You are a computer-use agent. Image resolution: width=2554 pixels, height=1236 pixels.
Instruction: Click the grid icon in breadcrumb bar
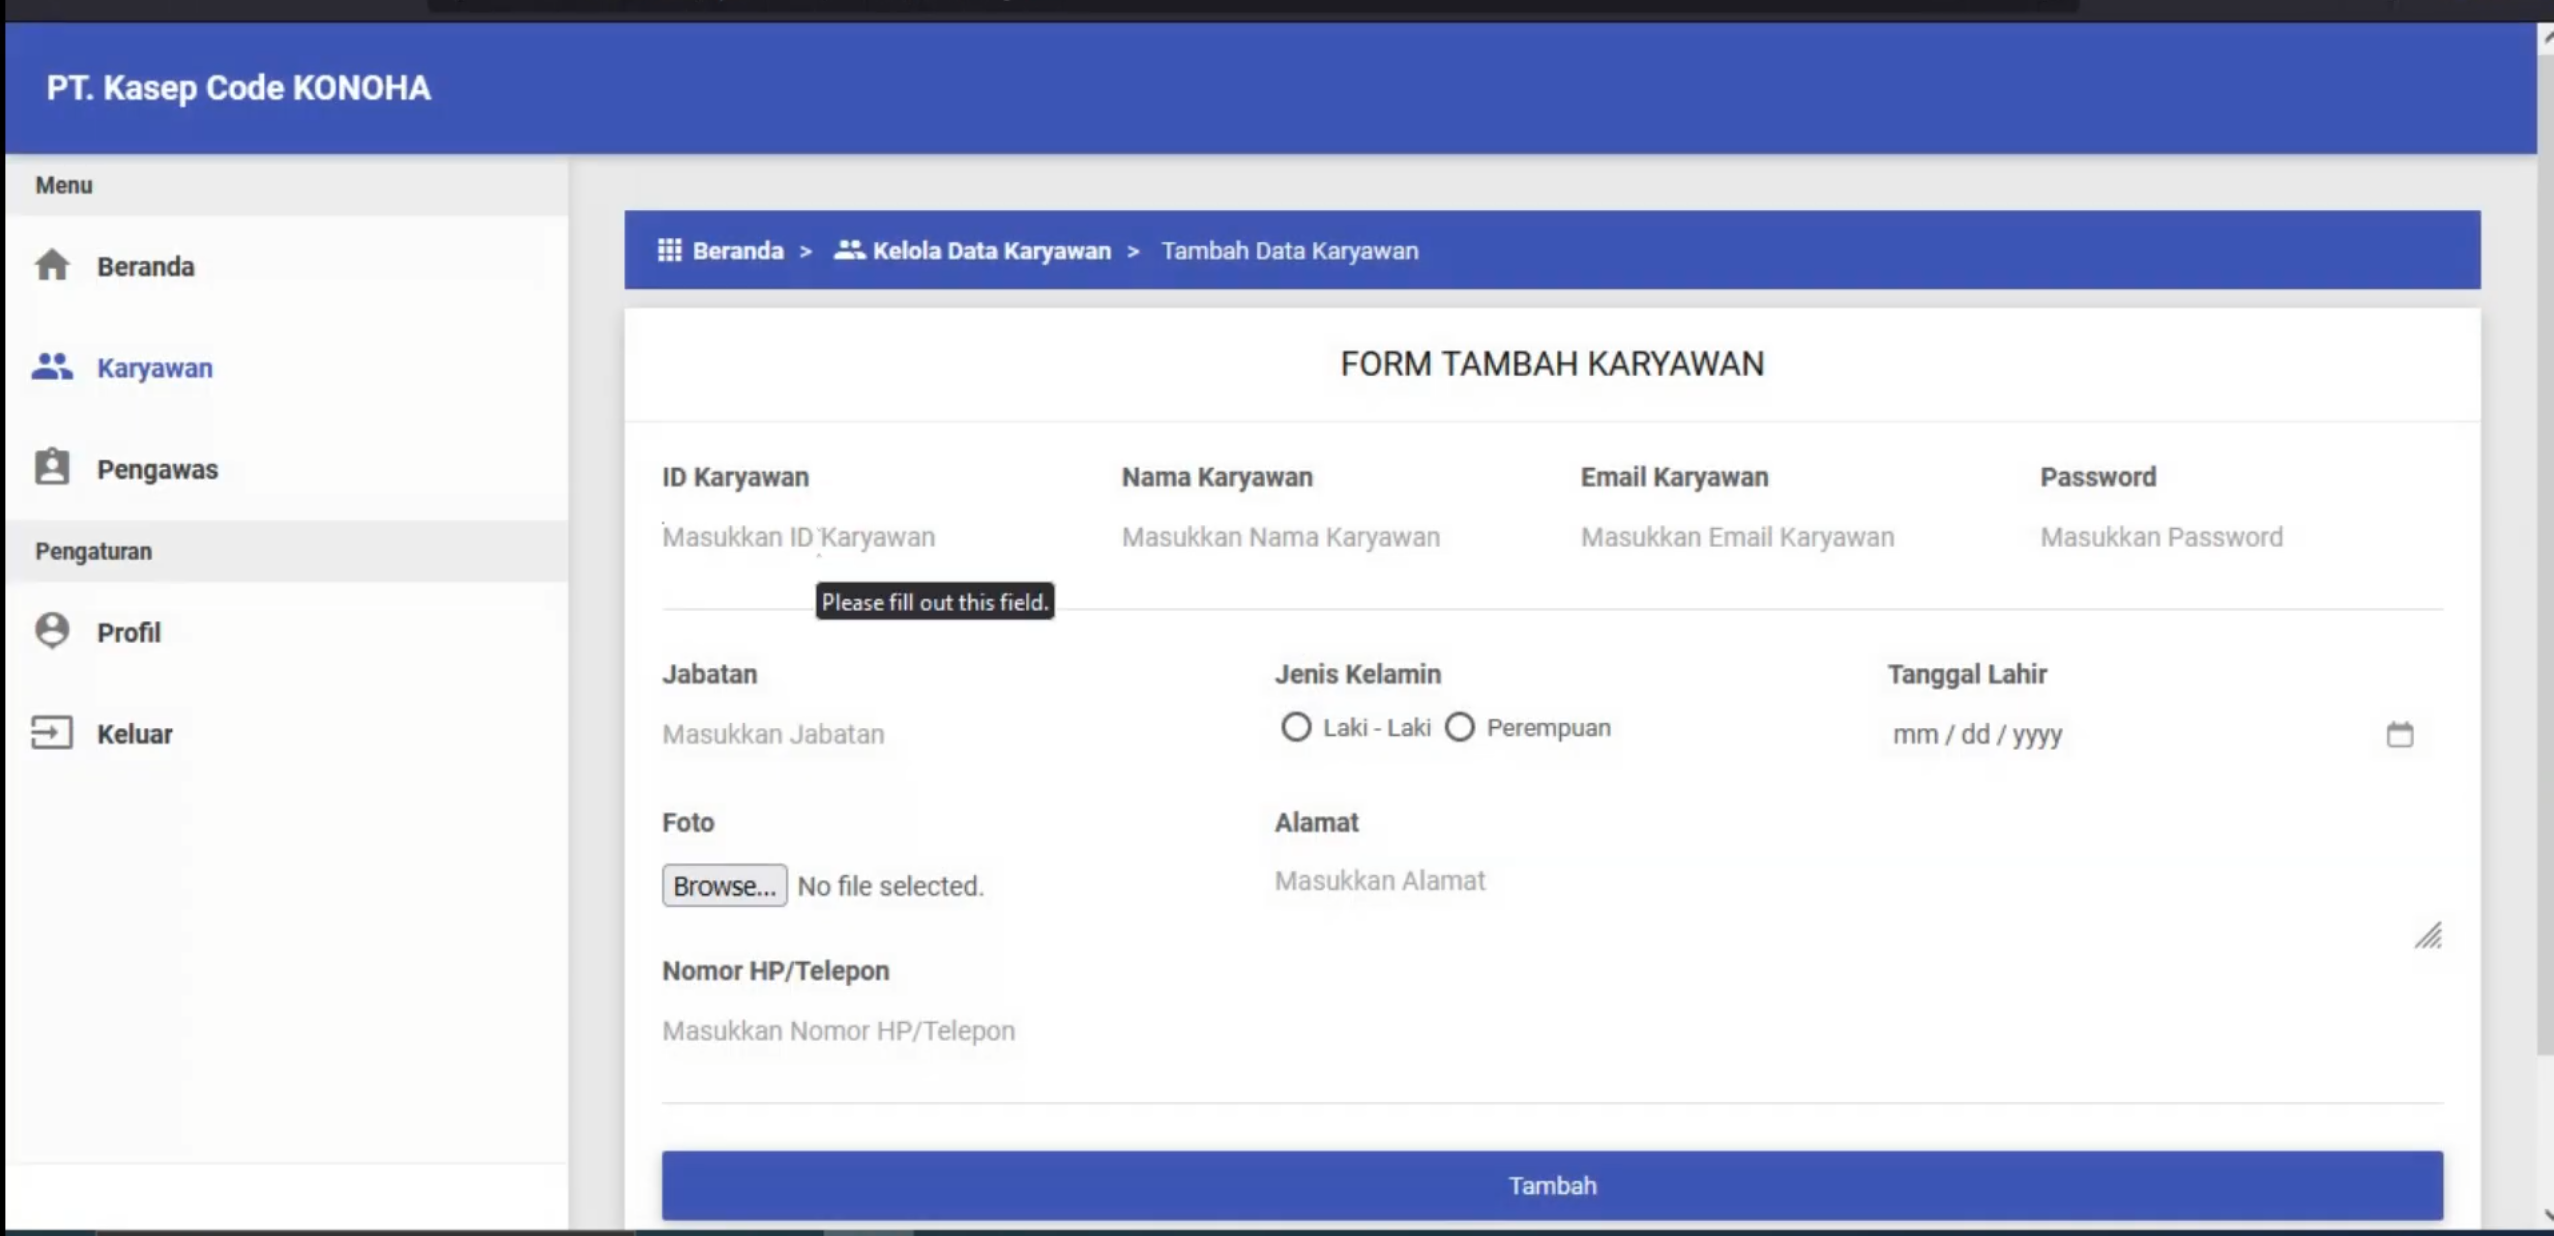pos(669,250)
